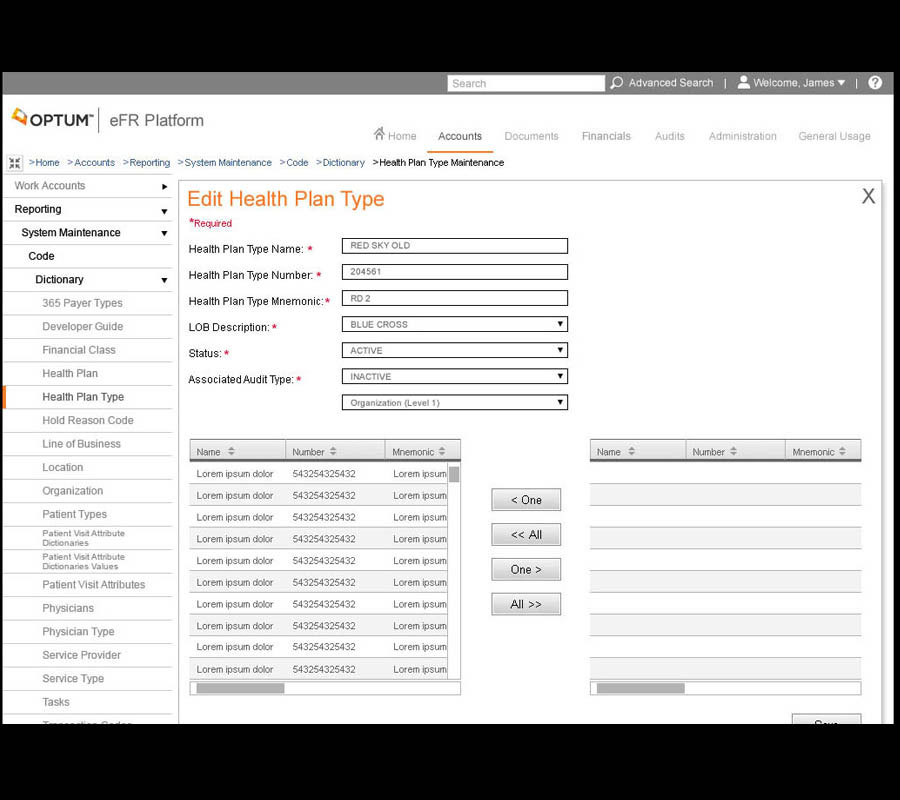The height and width of the screenshot is (800, 900).
Task: Click the Health Plan Type Name field
Action: (x=455, y=246)
